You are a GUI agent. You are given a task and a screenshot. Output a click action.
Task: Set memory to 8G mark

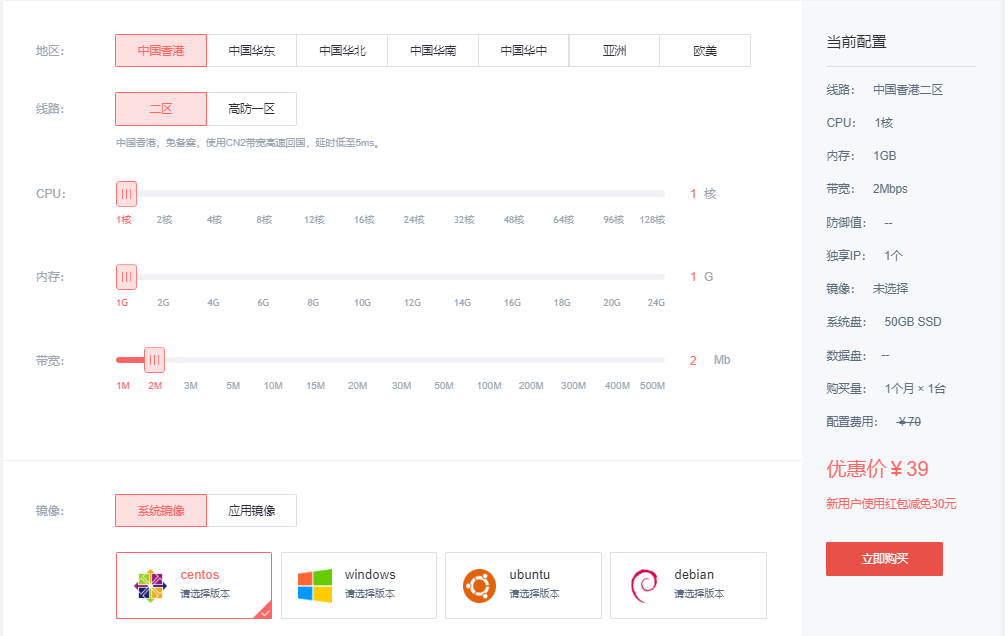coord(313,303)
